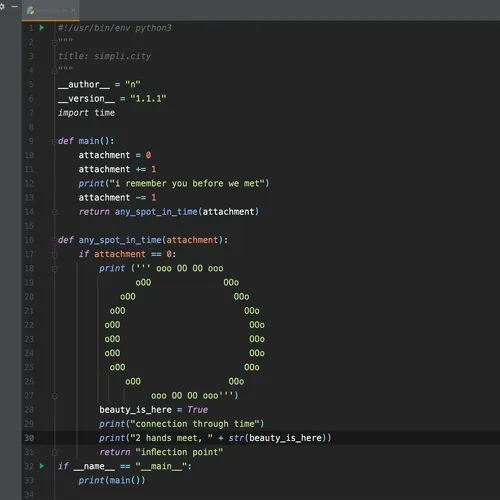
Task: Click the 'attachment += 1' line
Action: coord(117,169)
